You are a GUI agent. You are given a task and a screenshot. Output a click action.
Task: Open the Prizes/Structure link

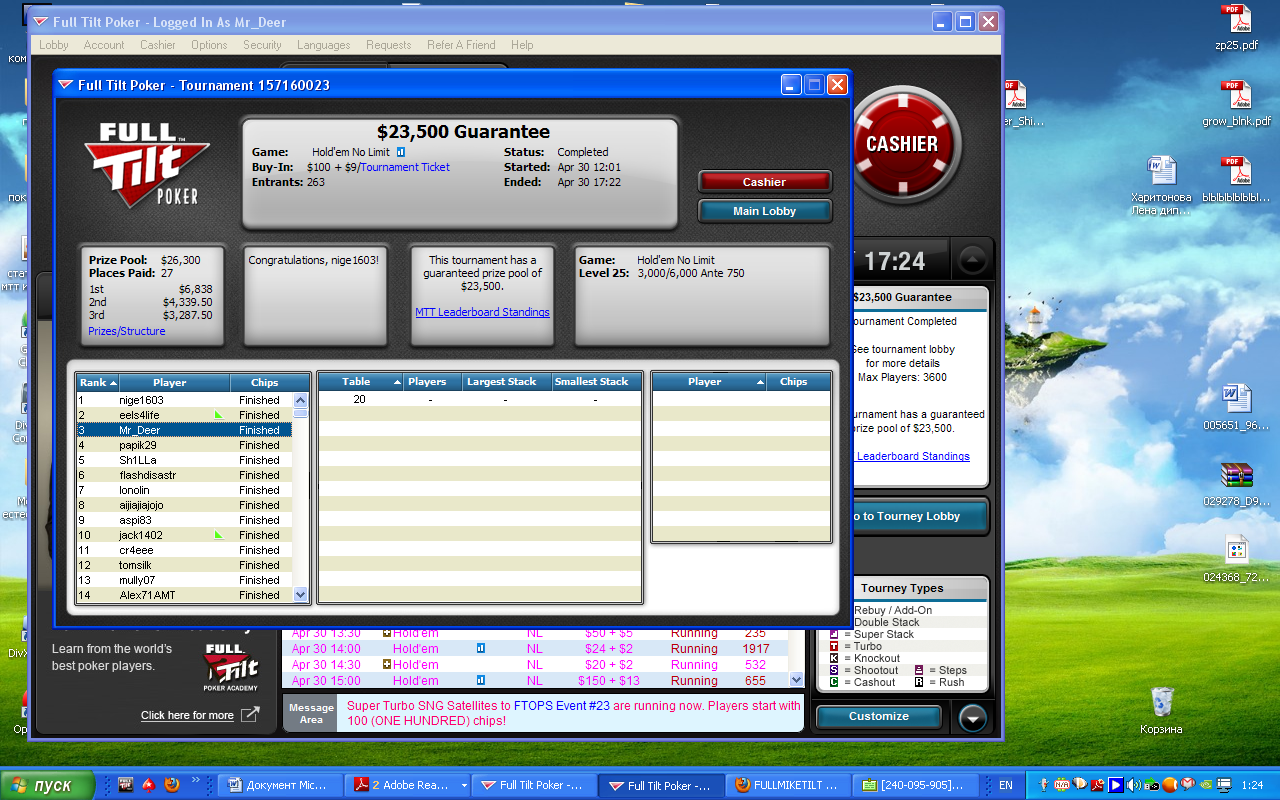[127, 331]
